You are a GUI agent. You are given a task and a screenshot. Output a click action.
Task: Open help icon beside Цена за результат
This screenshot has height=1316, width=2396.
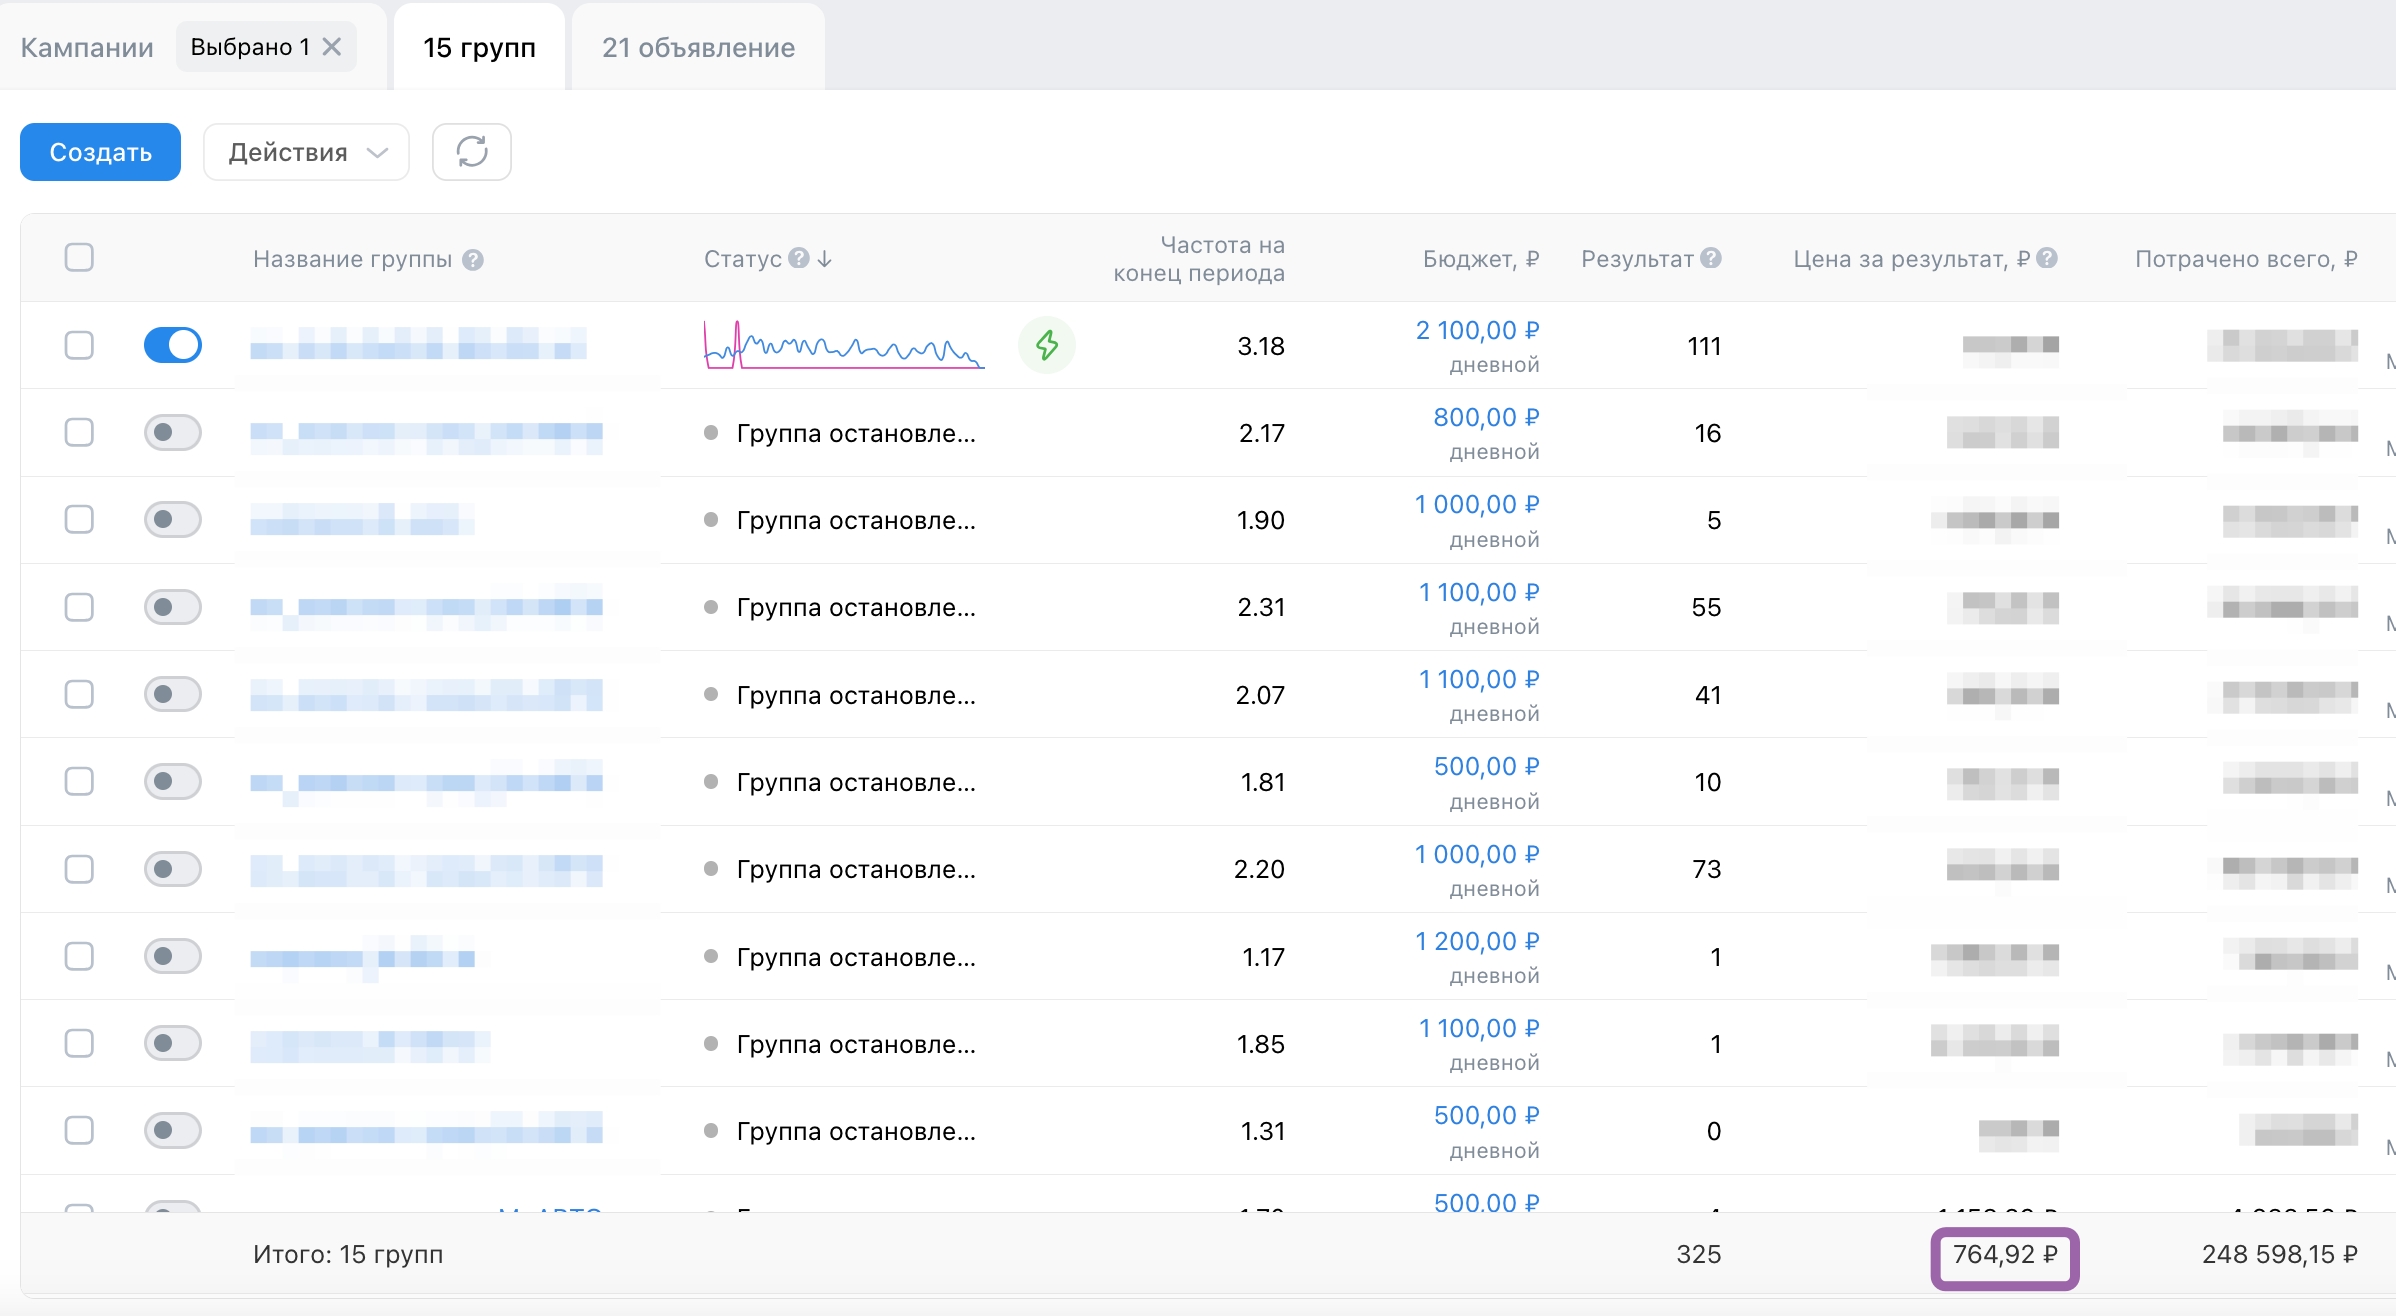pos(2047,258)
